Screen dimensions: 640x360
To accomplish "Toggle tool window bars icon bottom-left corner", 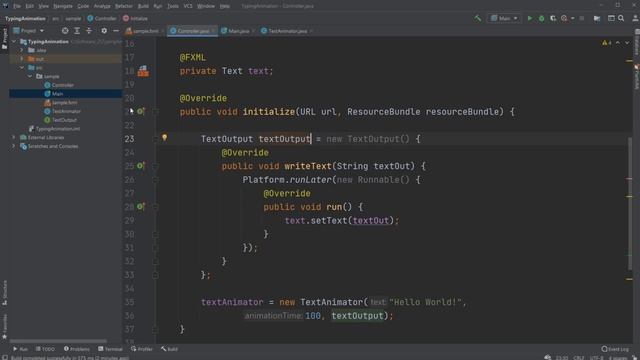I will (x=4, y=358).
